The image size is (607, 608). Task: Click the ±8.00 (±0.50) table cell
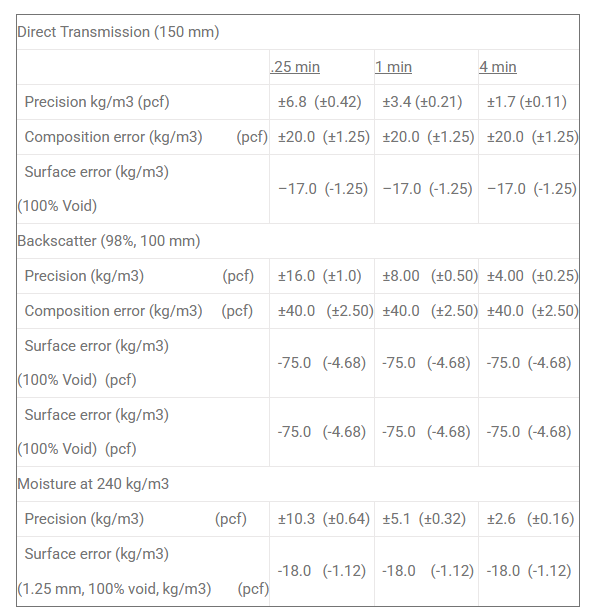(x=426, y=276)
